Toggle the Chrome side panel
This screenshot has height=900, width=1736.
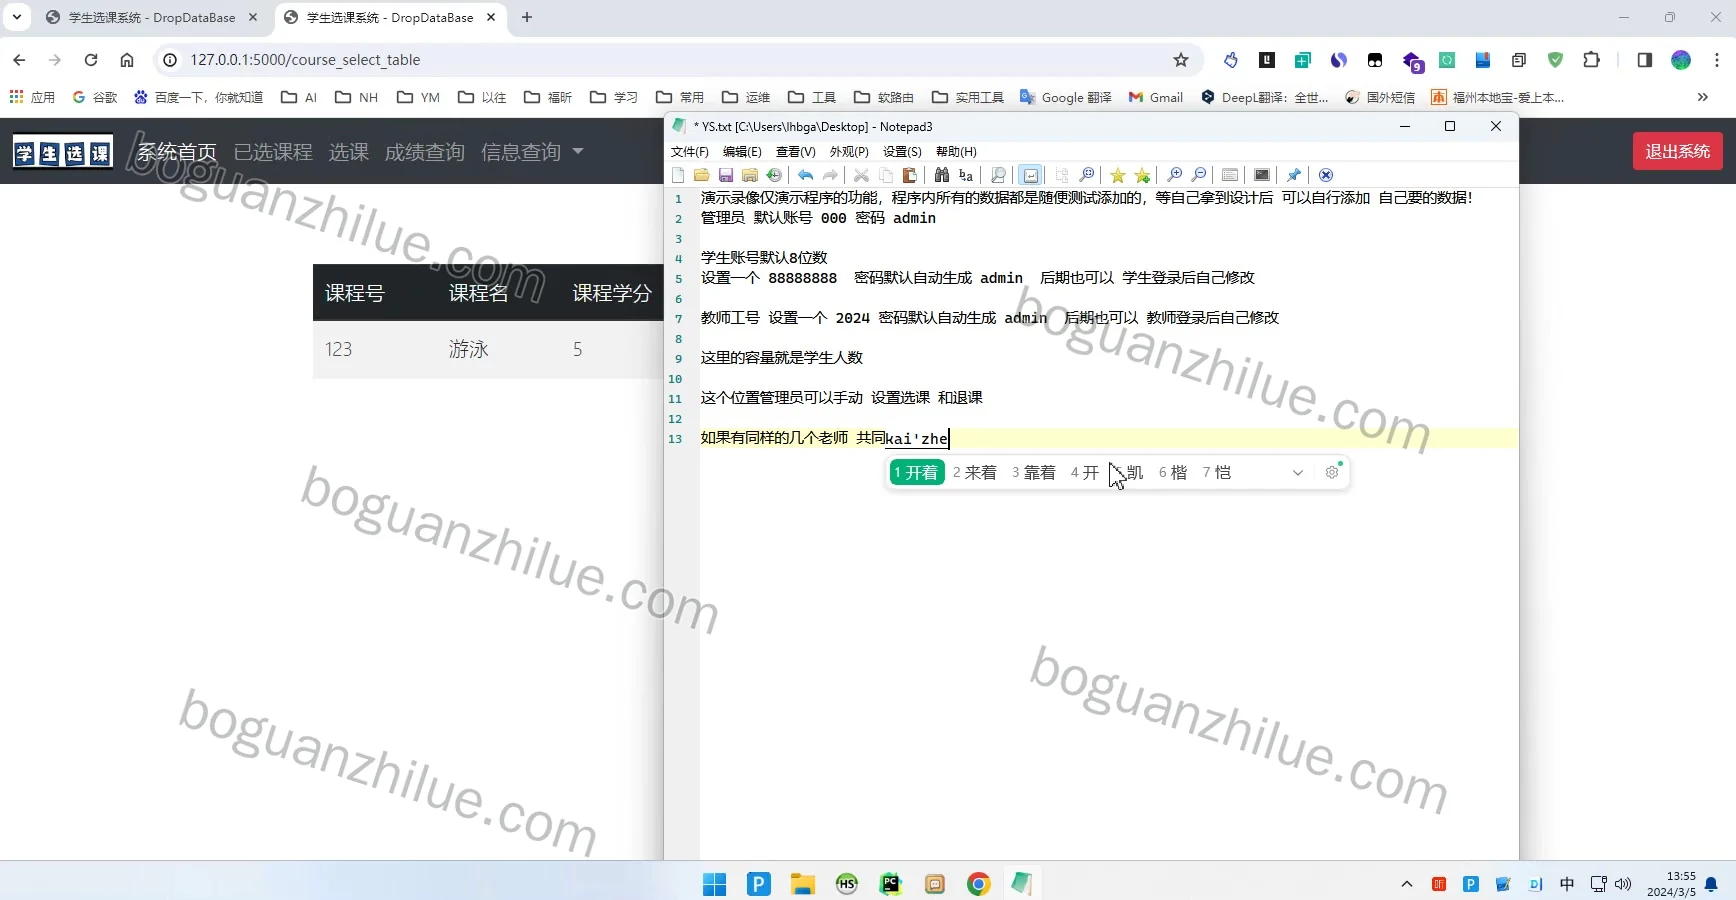click(x=1645, y=60)
